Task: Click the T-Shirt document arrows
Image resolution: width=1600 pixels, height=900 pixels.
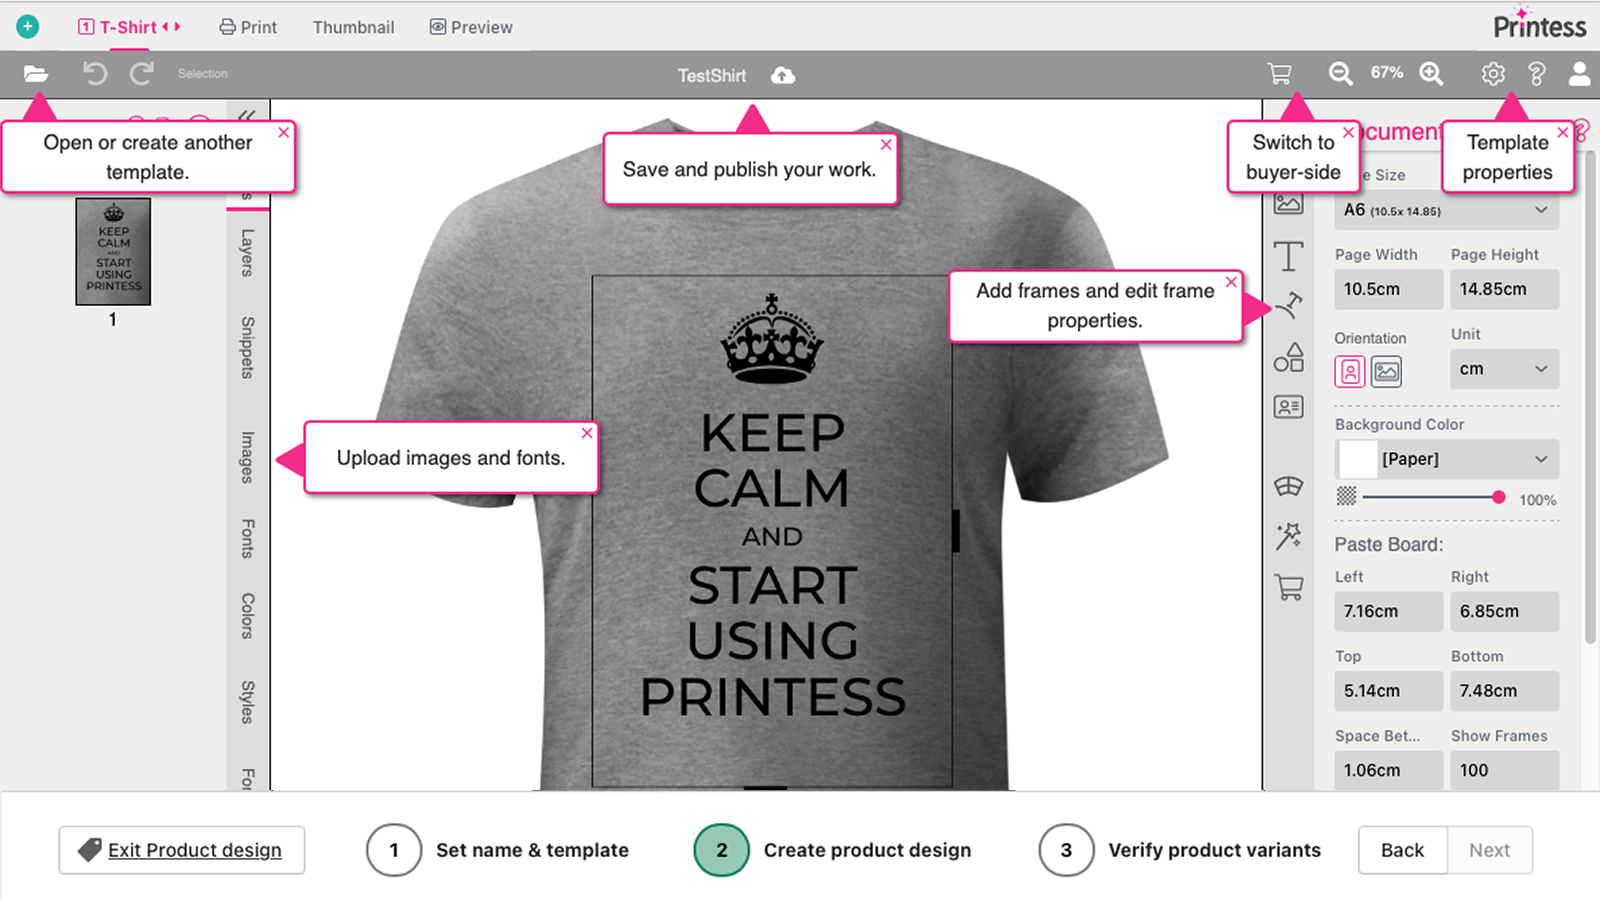Action: tap(171, 27)
